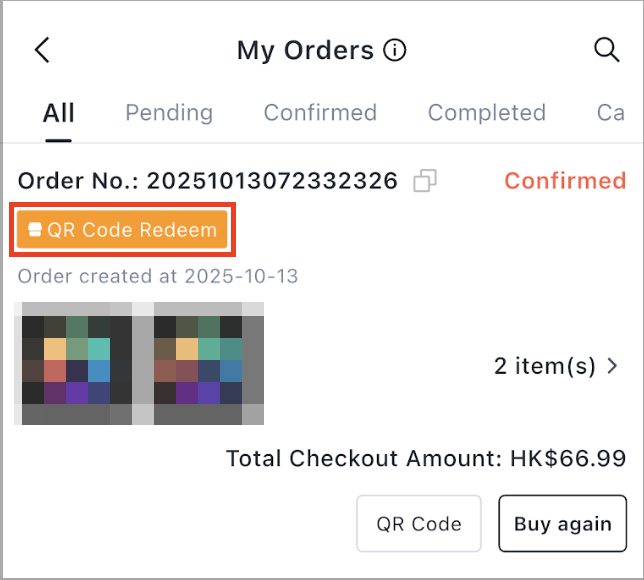Tap the search magnifier icon
The image size is (644, 580).
tap(607, 50)
